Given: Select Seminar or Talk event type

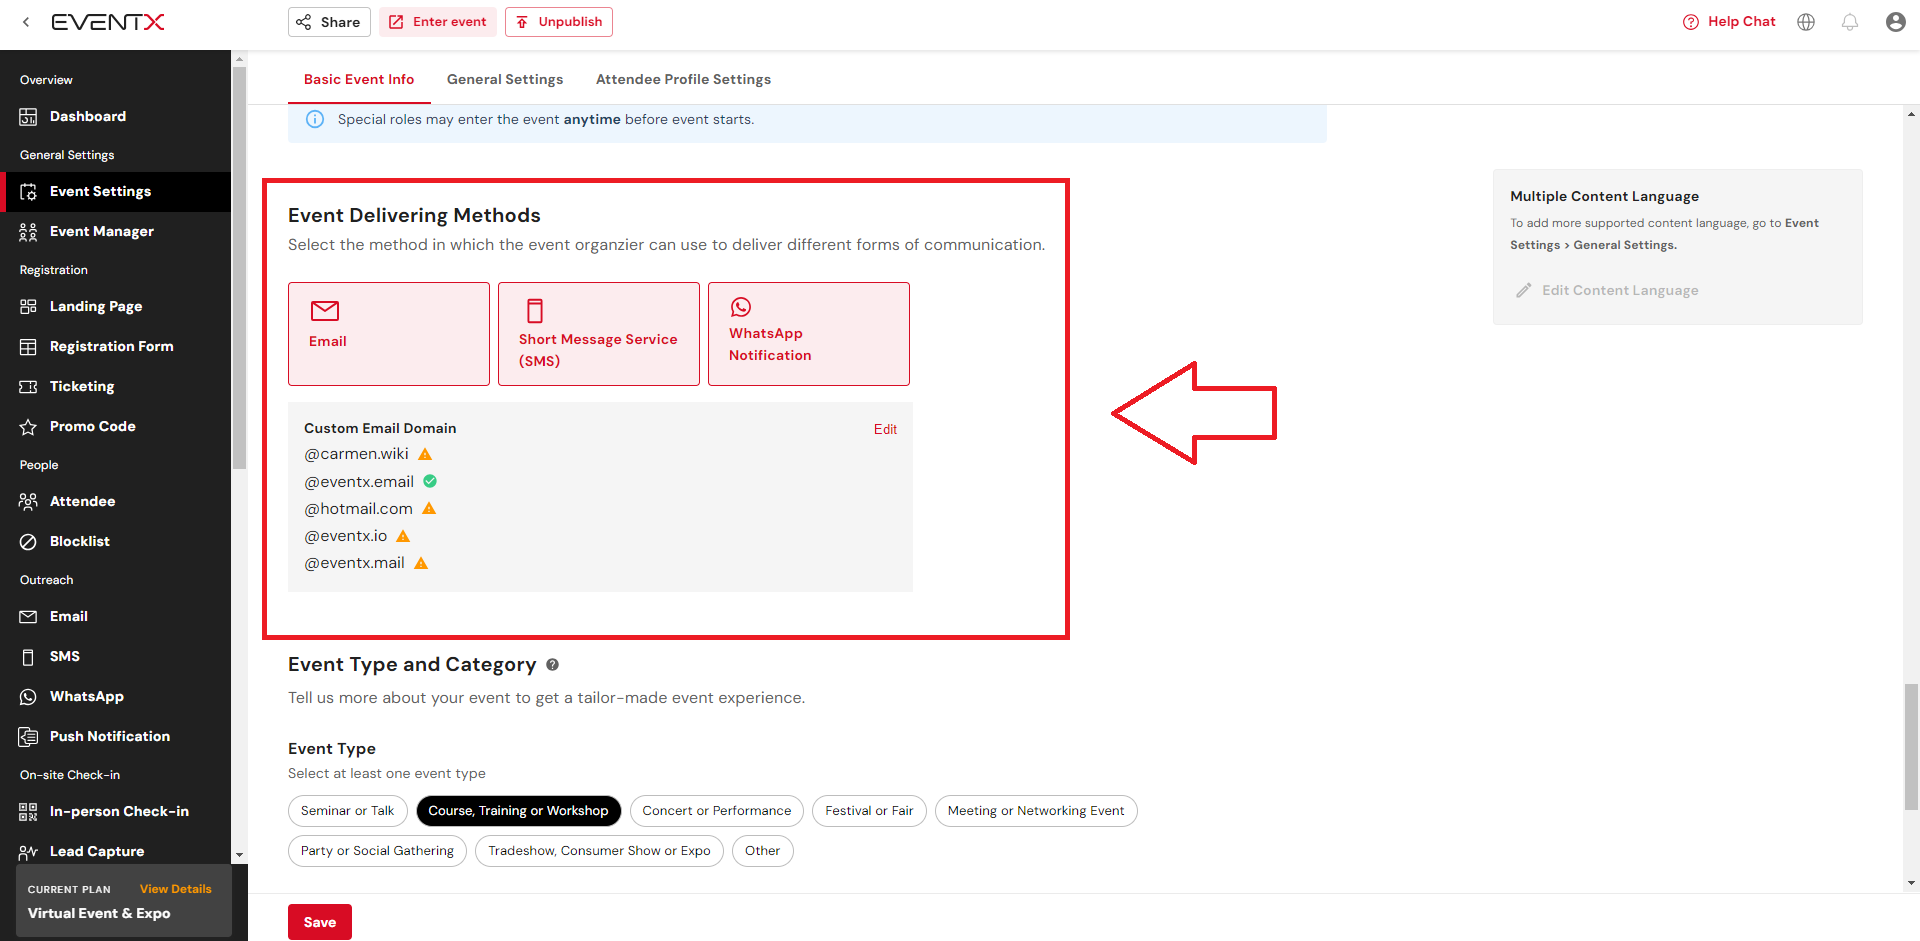Looking at the screenshot, I should click(347, 811).
